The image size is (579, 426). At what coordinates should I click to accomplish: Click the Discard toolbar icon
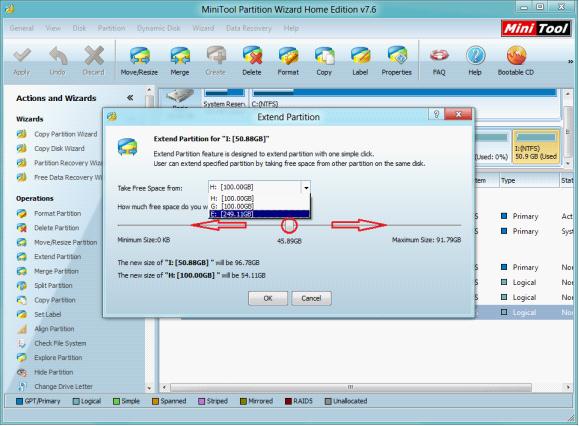[x=93, y=62]
